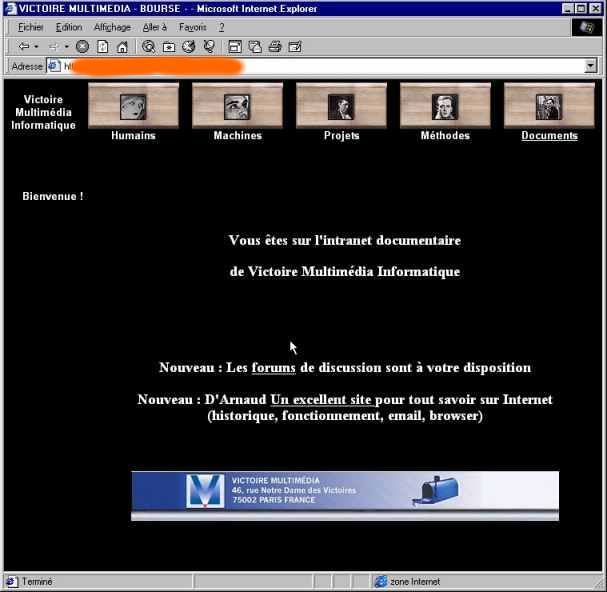Click the blue mailbox icon in the banner

tap(436, 491)
